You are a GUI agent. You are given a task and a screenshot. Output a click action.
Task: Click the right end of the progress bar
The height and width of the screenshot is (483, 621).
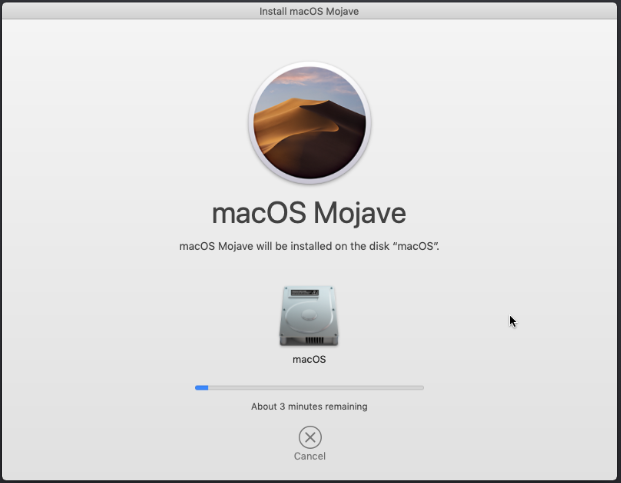421,387
